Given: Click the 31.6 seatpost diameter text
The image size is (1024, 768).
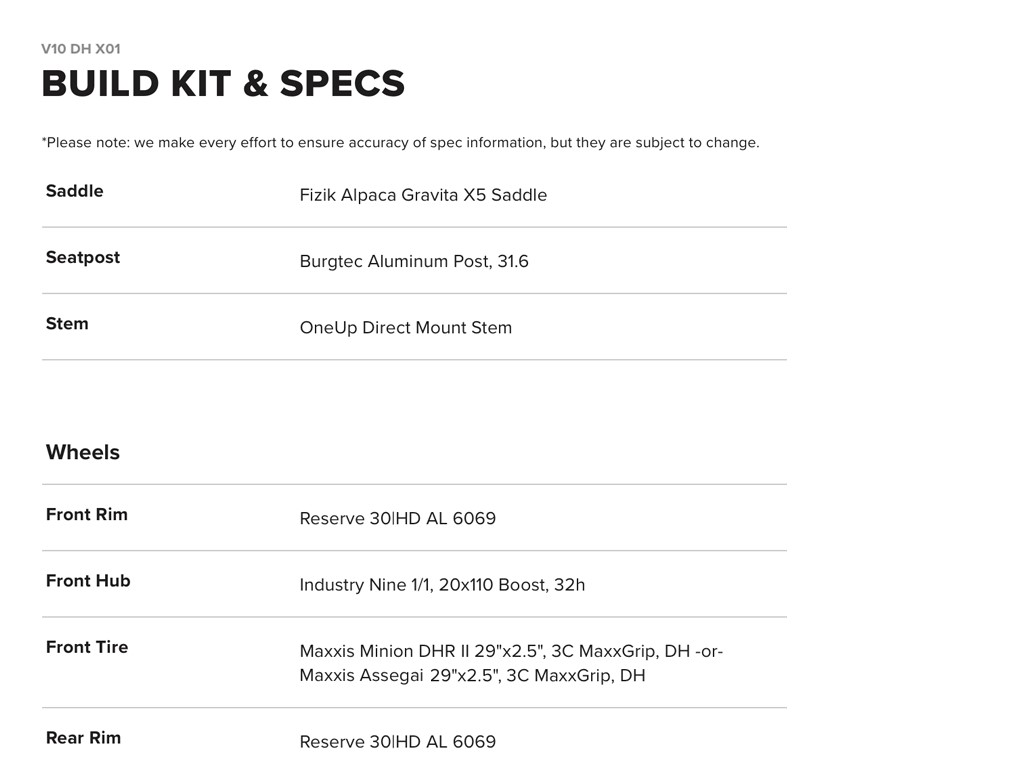Looking at the screenshot, I should point(513,261).
